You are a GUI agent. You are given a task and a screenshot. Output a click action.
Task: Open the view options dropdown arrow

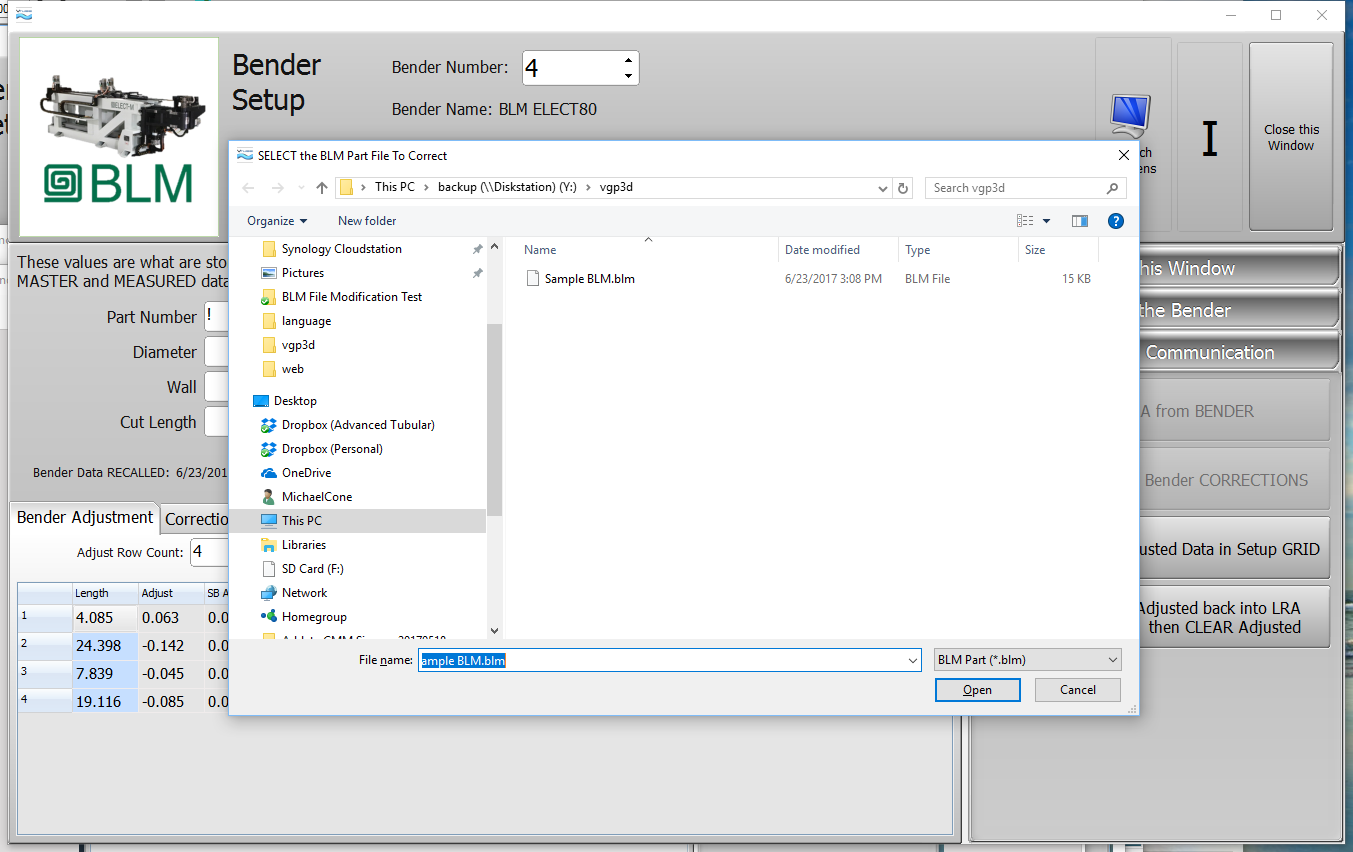click(1047, 221)
